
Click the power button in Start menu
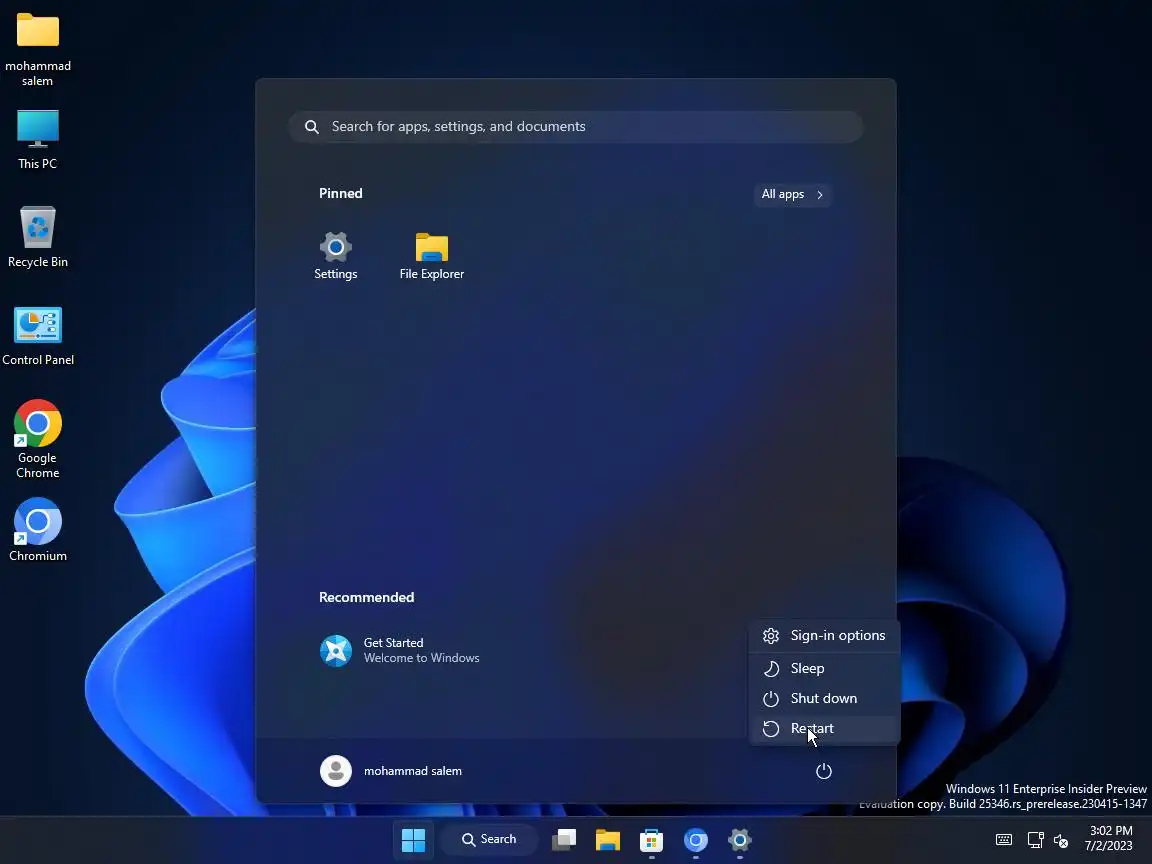824,771
